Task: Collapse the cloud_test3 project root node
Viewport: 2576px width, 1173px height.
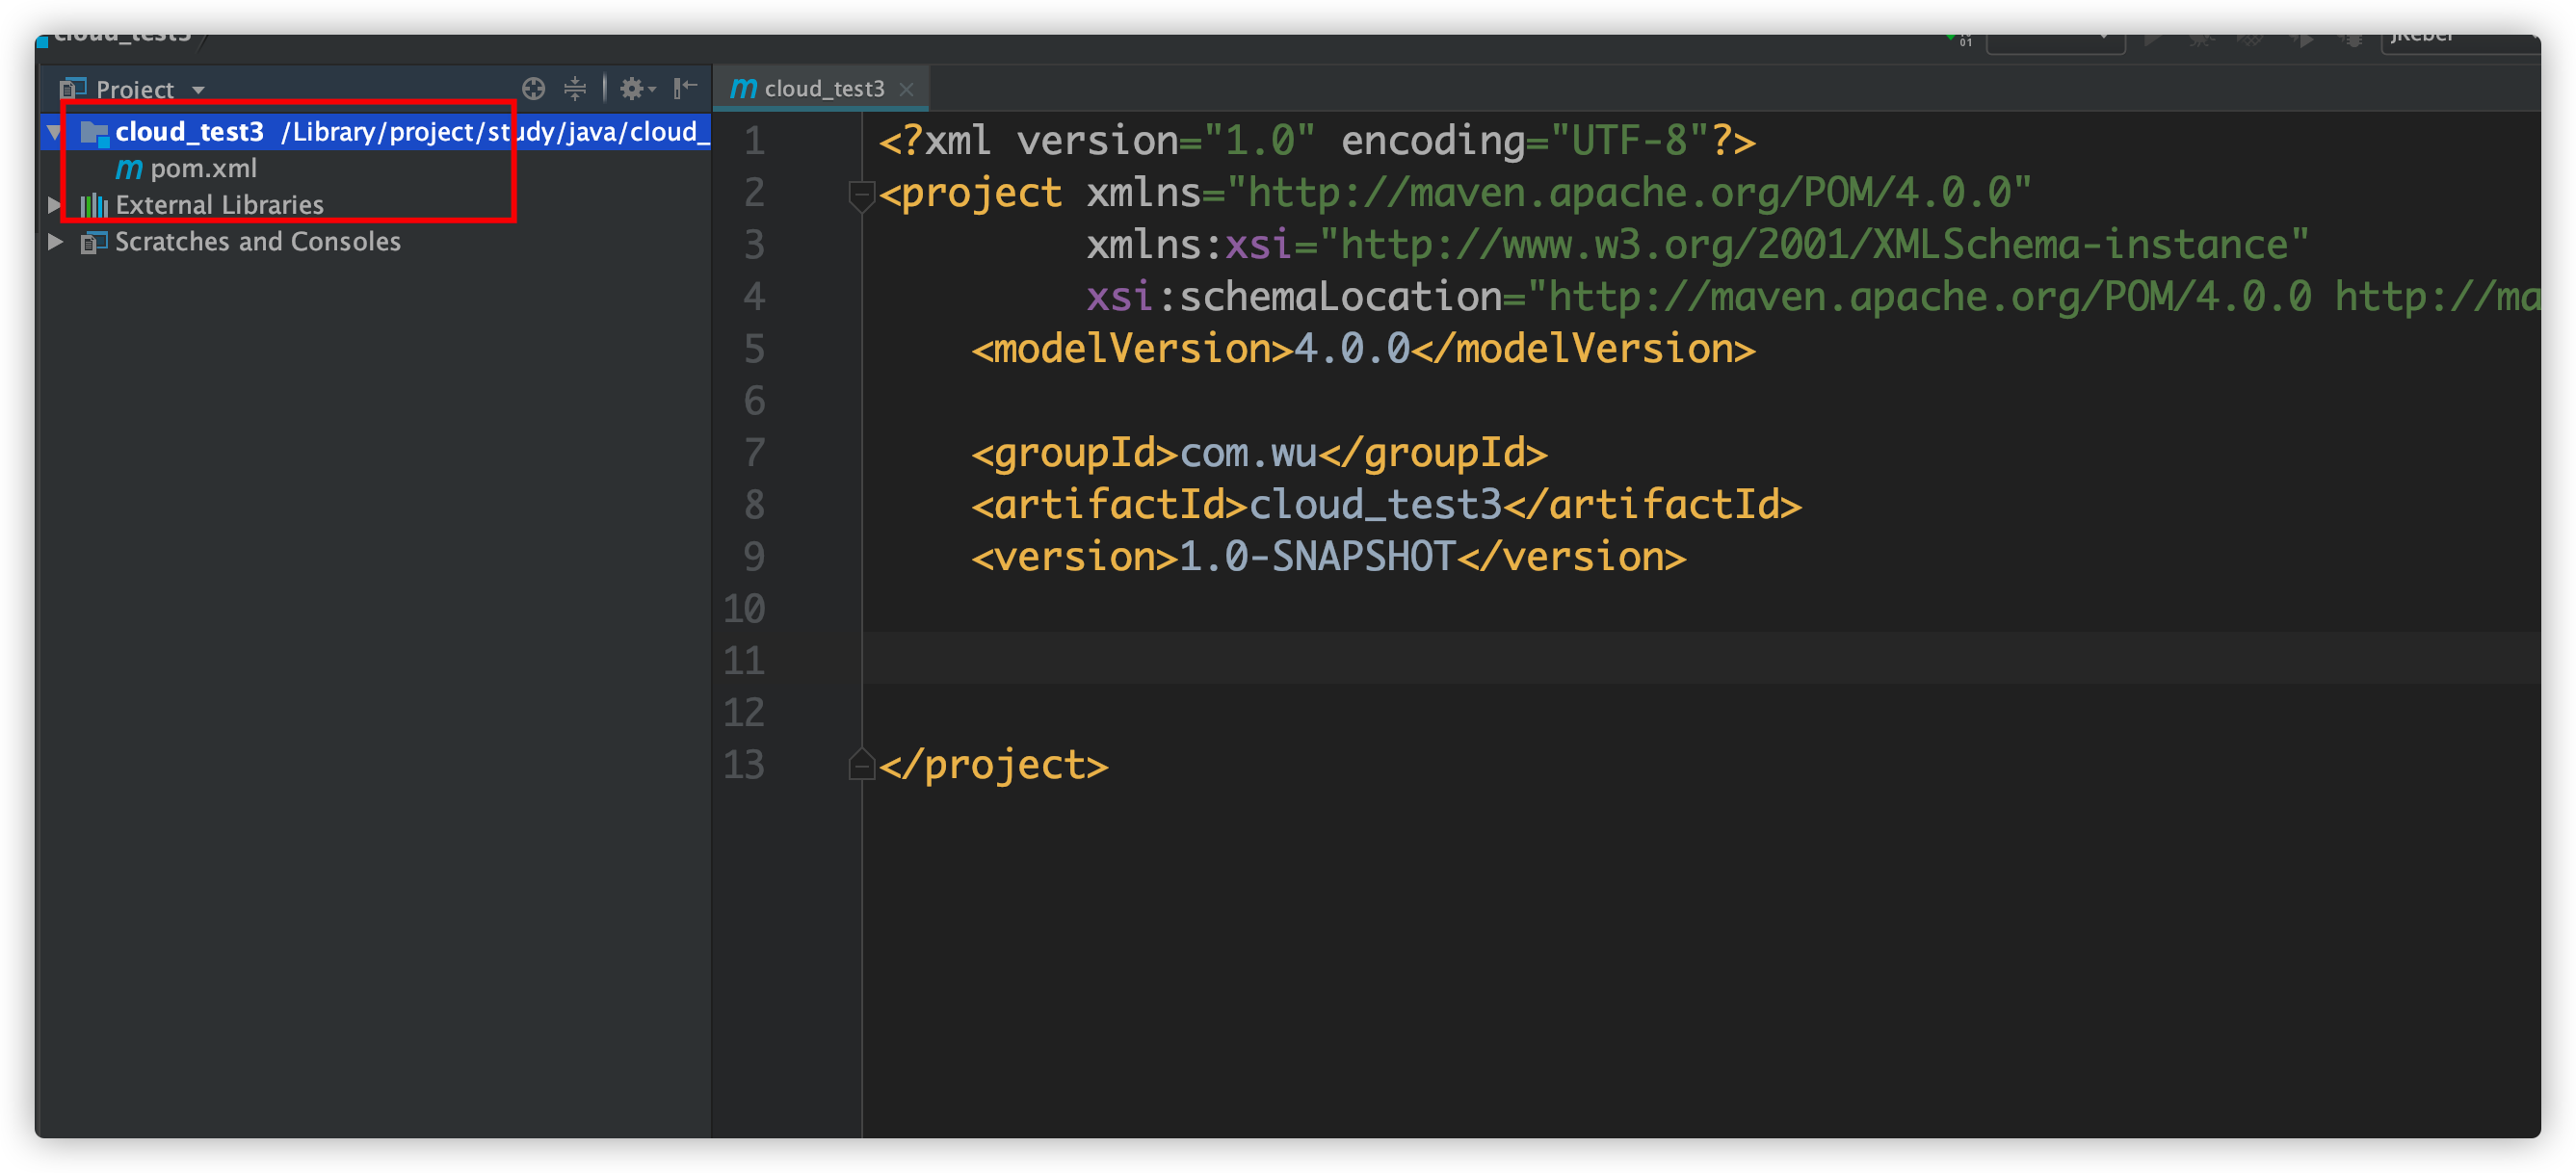Action: tap(55, 132)
